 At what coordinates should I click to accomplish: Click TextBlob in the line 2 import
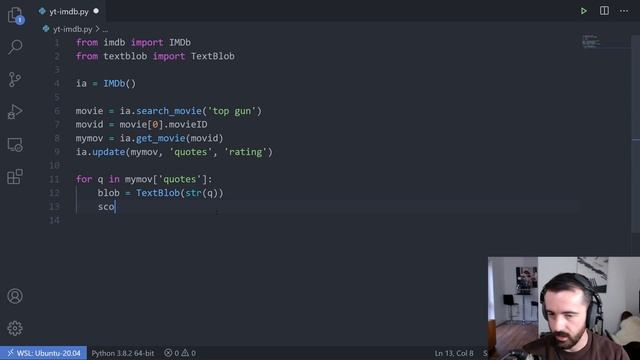(213, 56)
